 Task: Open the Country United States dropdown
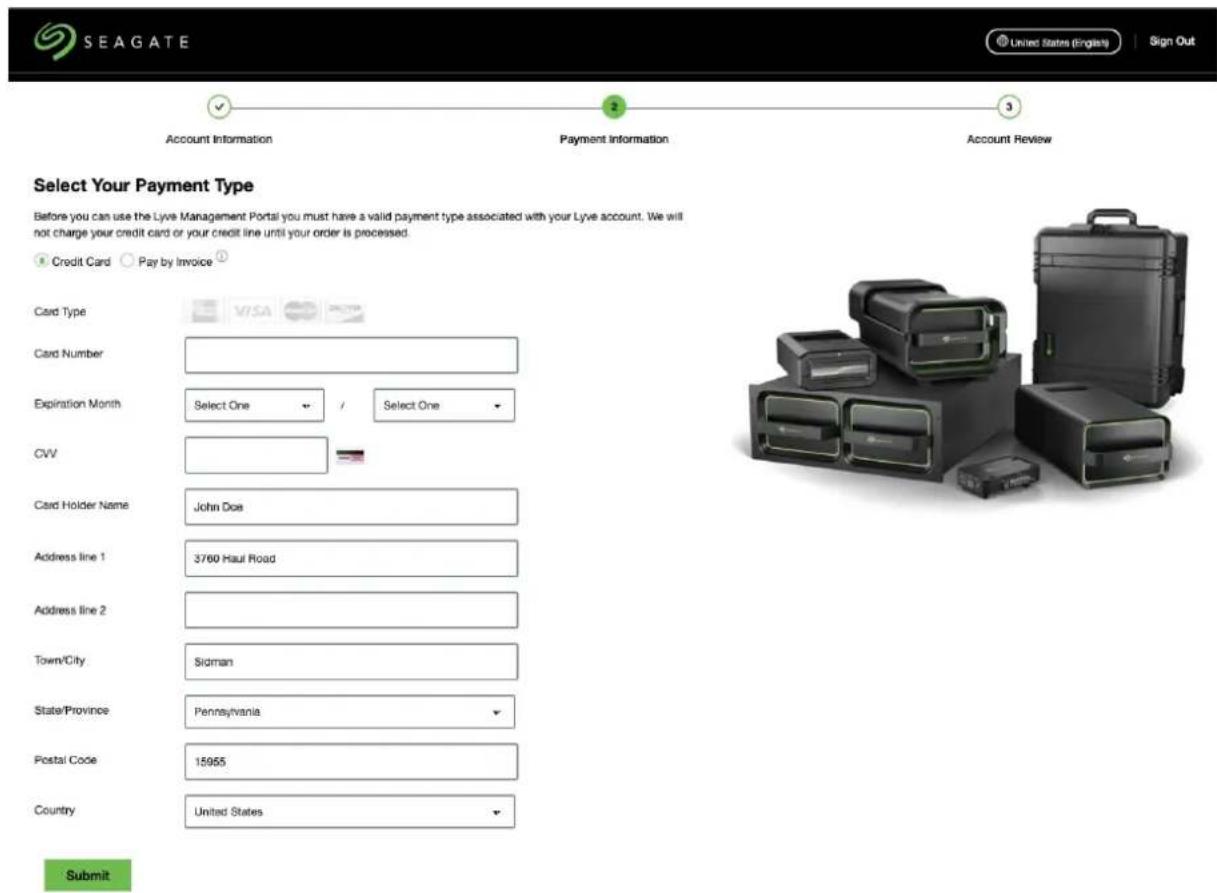(350, 812)
